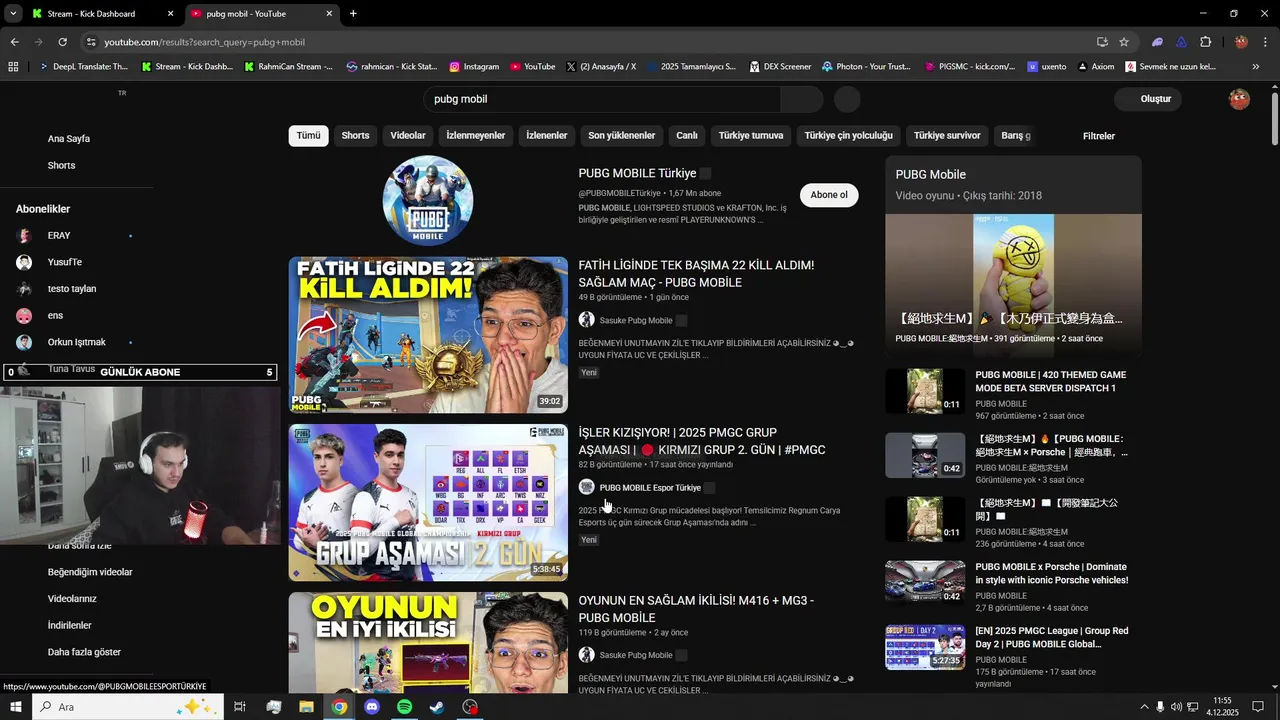Open the taskbar volume icon

1176,707
